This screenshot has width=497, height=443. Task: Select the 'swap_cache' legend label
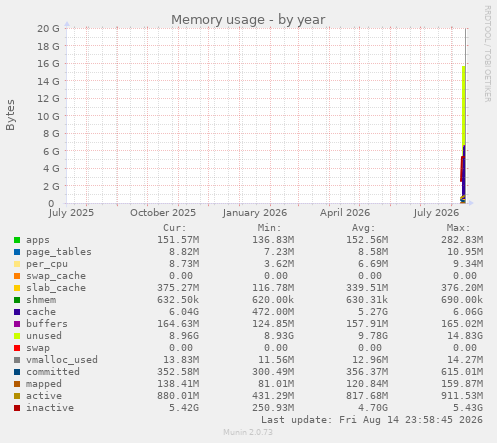click(x=56, y=276)
